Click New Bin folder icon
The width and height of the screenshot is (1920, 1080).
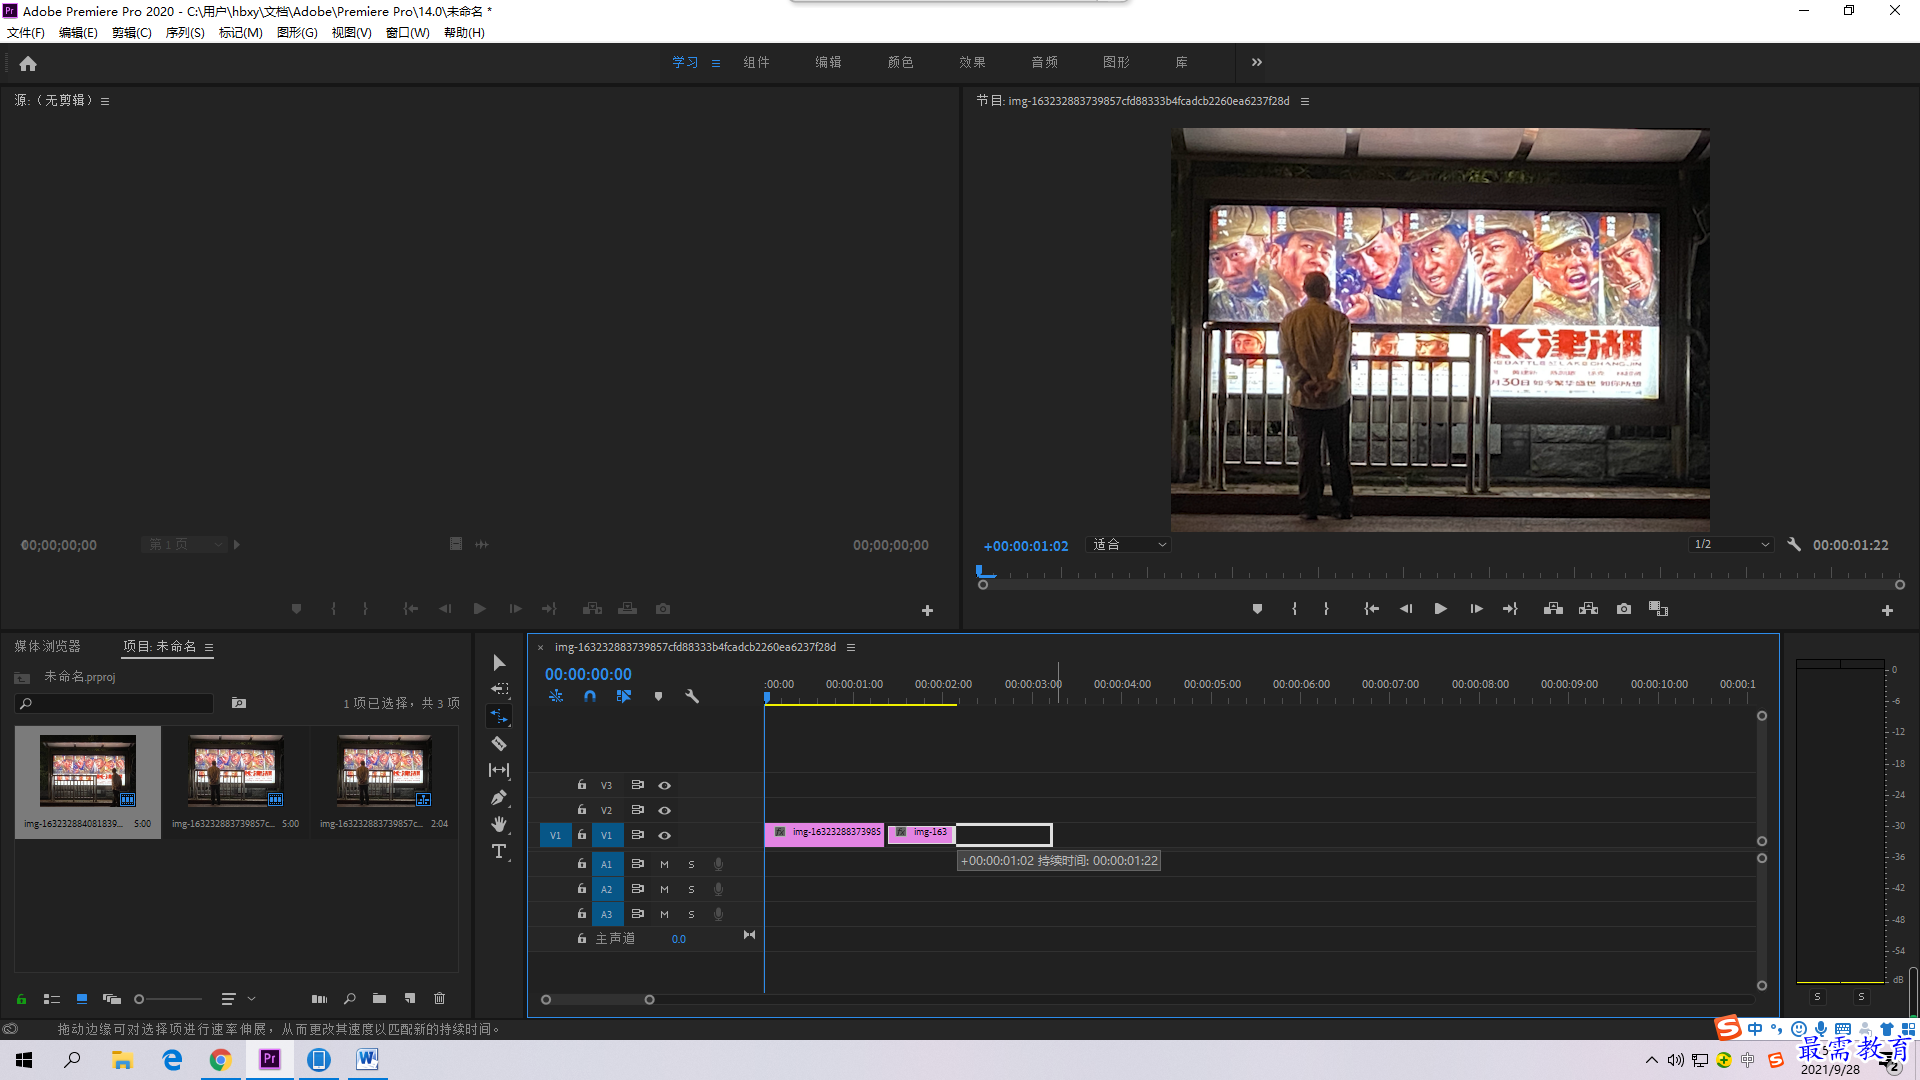(x=379, y=999)
